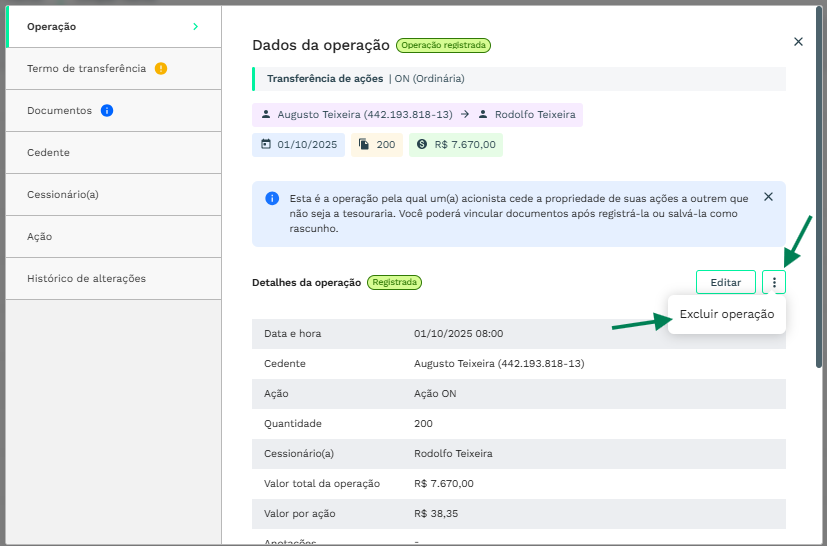Dismiss the blue info banner
The width and height of the screenshot is (827, 546).
(768, 197)
